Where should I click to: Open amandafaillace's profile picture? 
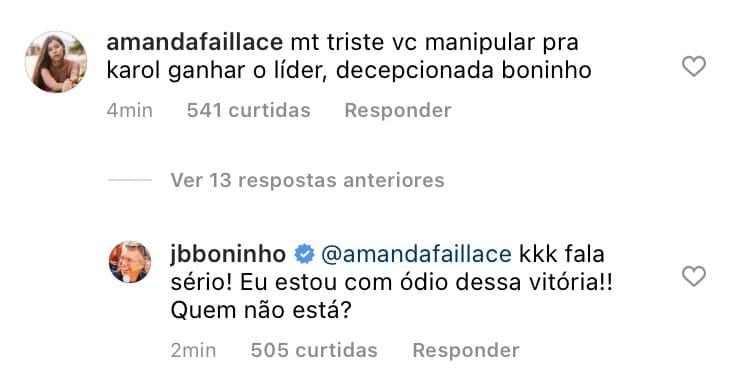point(56,61)
